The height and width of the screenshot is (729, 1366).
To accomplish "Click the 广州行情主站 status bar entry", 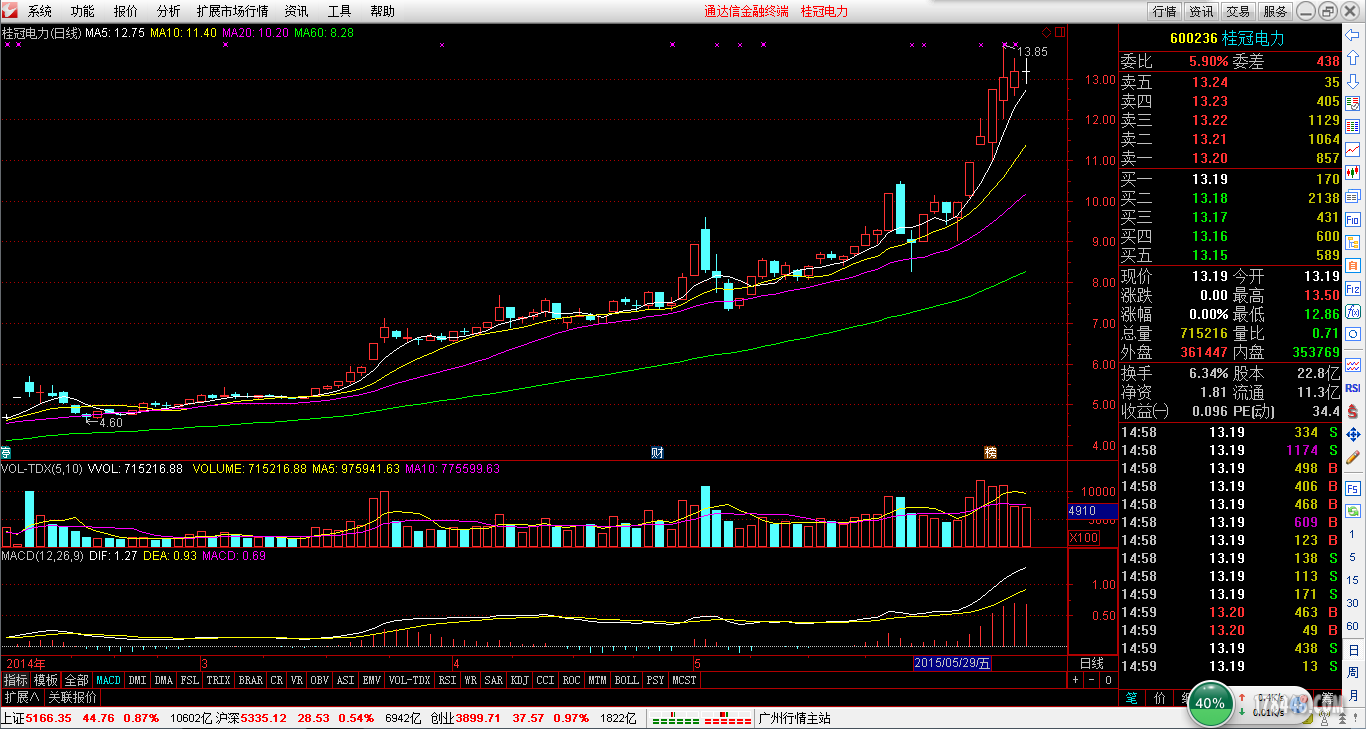I will pos(795,718).
